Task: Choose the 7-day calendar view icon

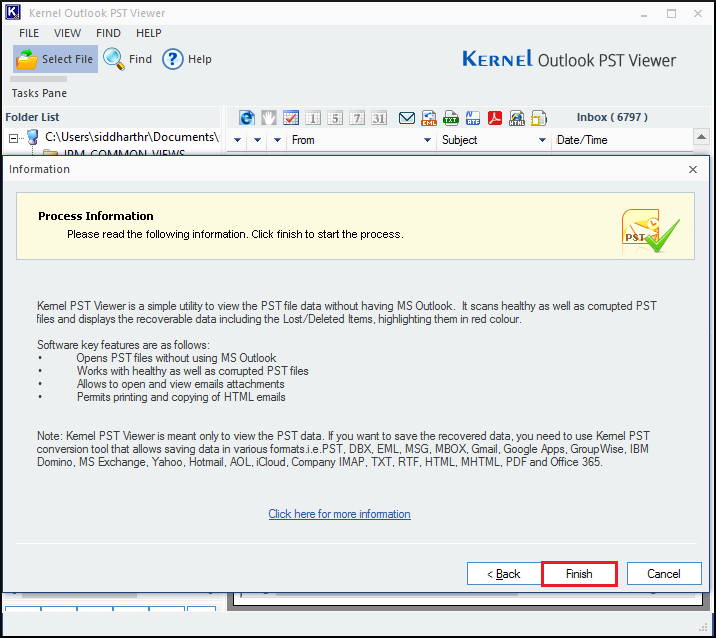Action: coord(357,118)
